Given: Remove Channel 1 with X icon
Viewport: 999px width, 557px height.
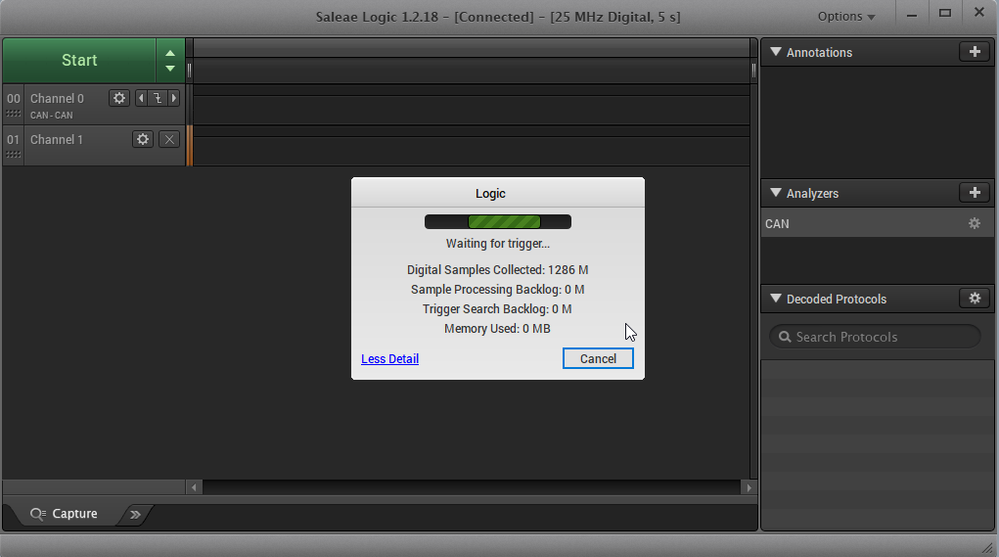Looking at the screenshot, I should click(x=169, y=139).
